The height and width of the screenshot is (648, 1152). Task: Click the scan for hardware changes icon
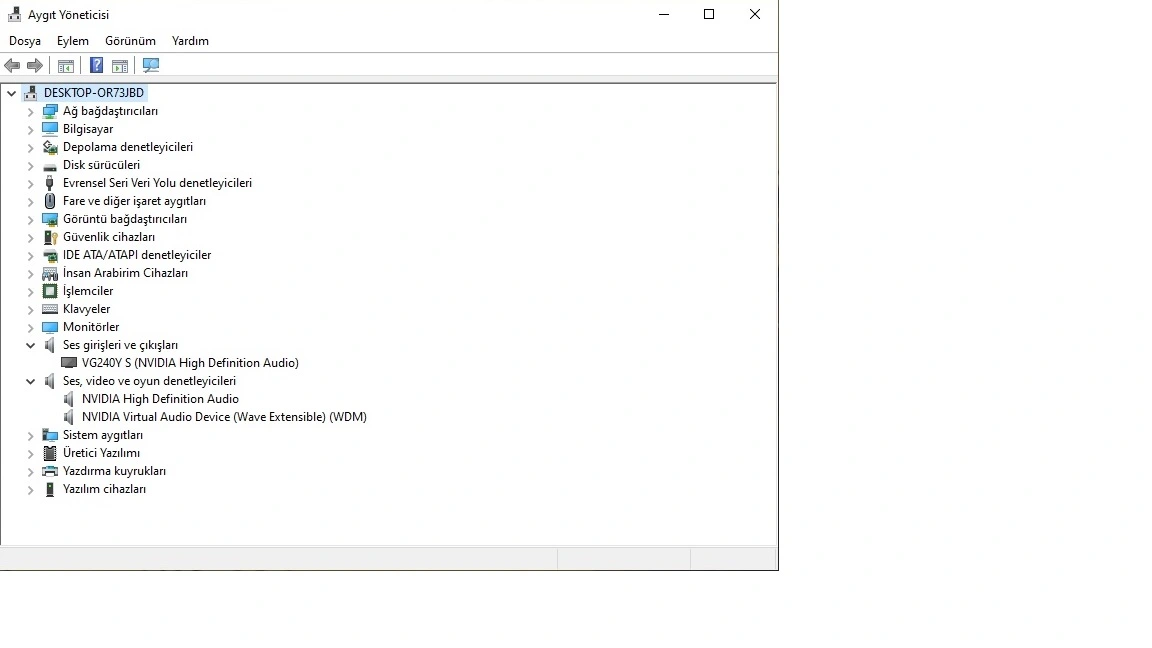(151, 65)
